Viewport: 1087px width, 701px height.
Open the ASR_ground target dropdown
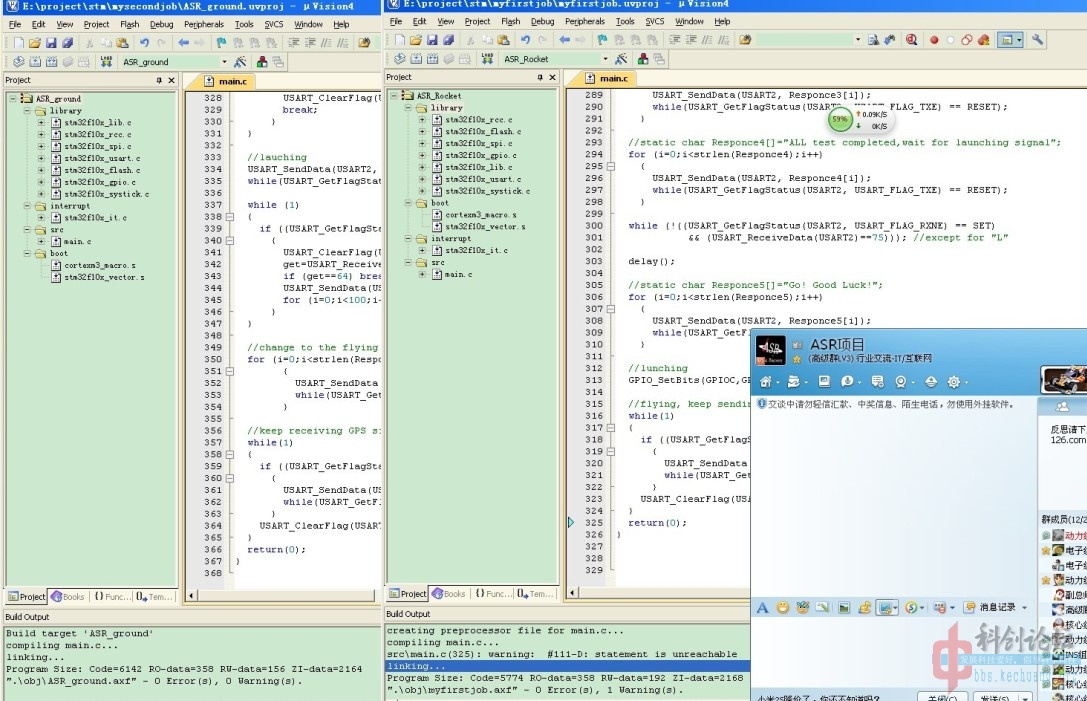224,62
